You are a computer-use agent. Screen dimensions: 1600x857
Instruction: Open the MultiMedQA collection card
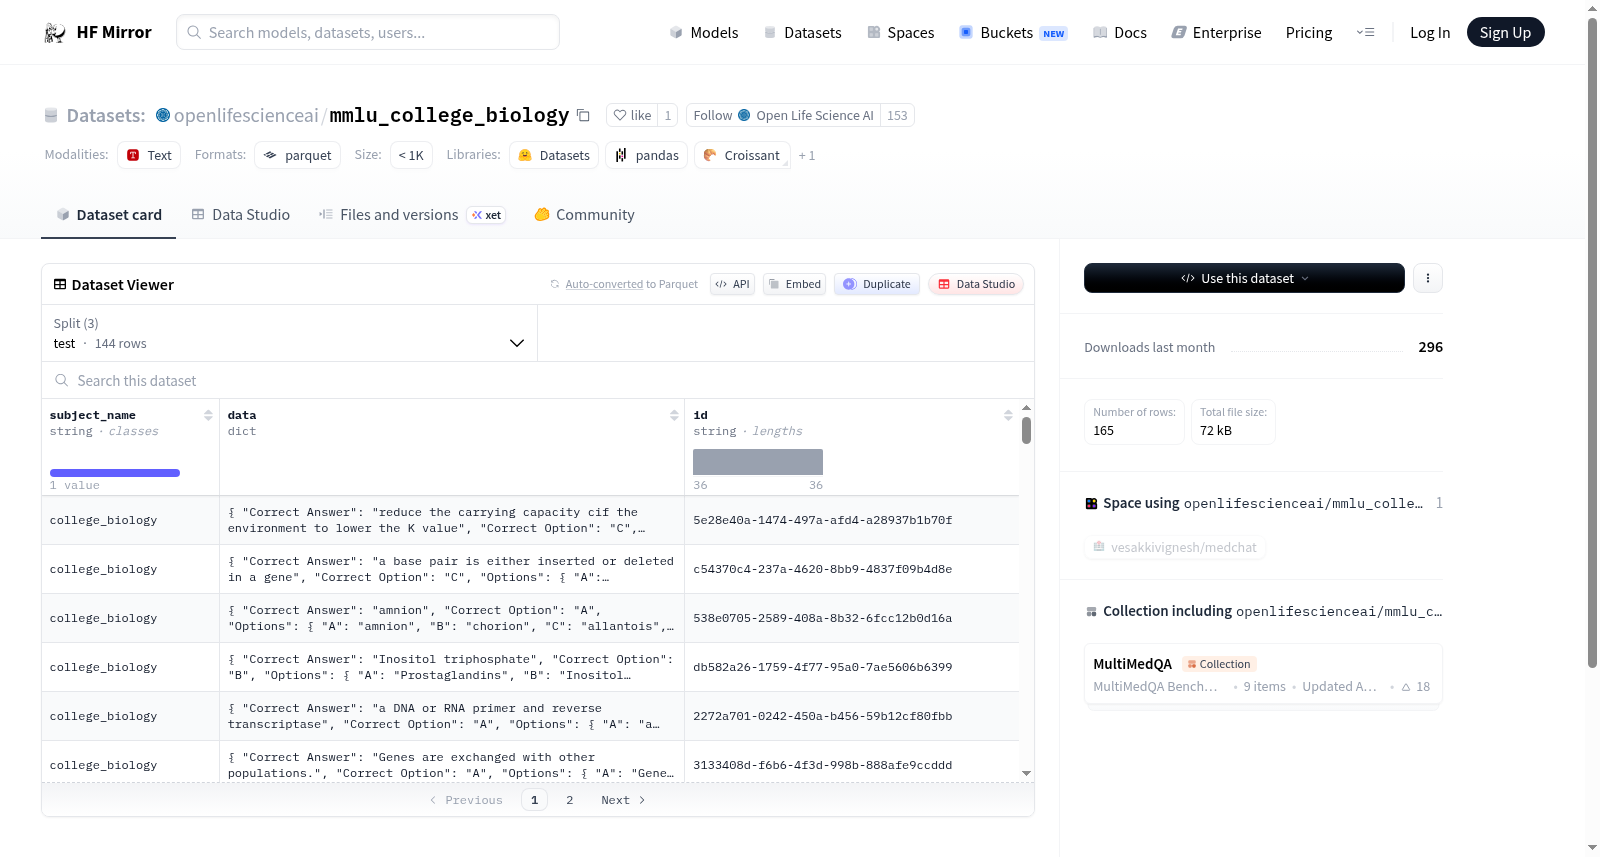tap(1263, 675)
